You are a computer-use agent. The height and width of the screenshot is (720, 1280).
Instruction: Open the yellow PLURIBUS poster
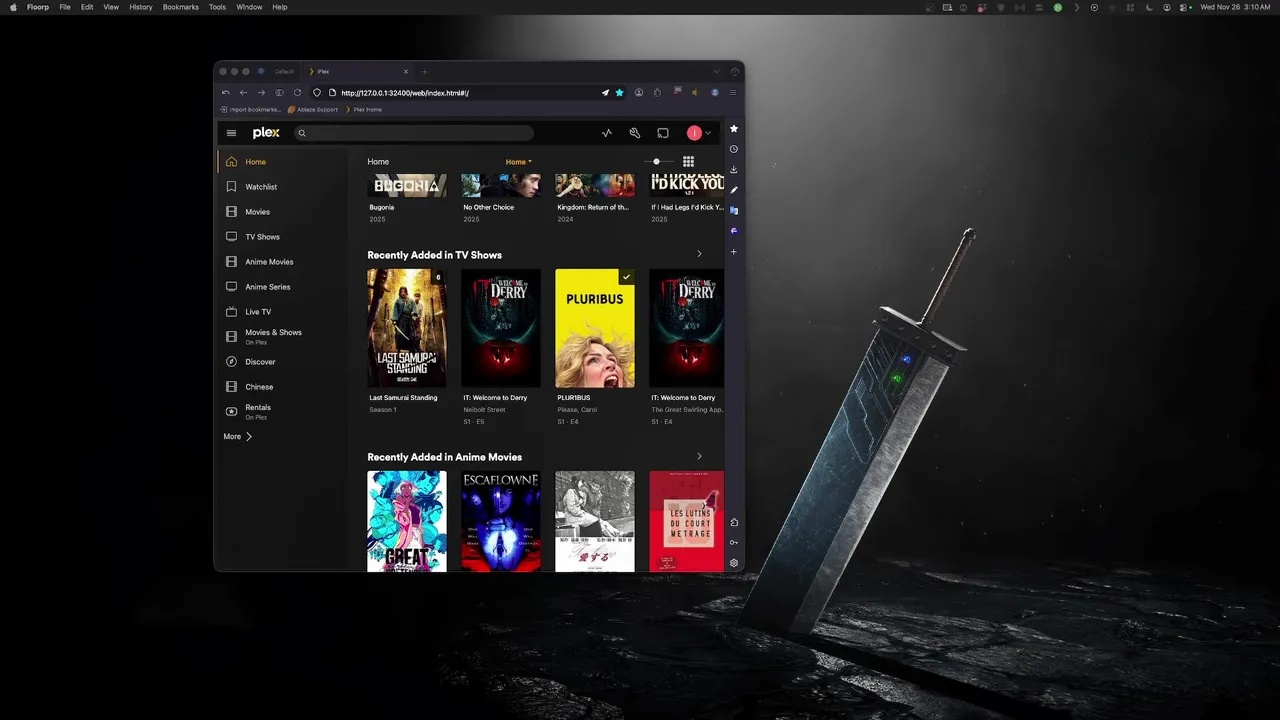[595, 328]
